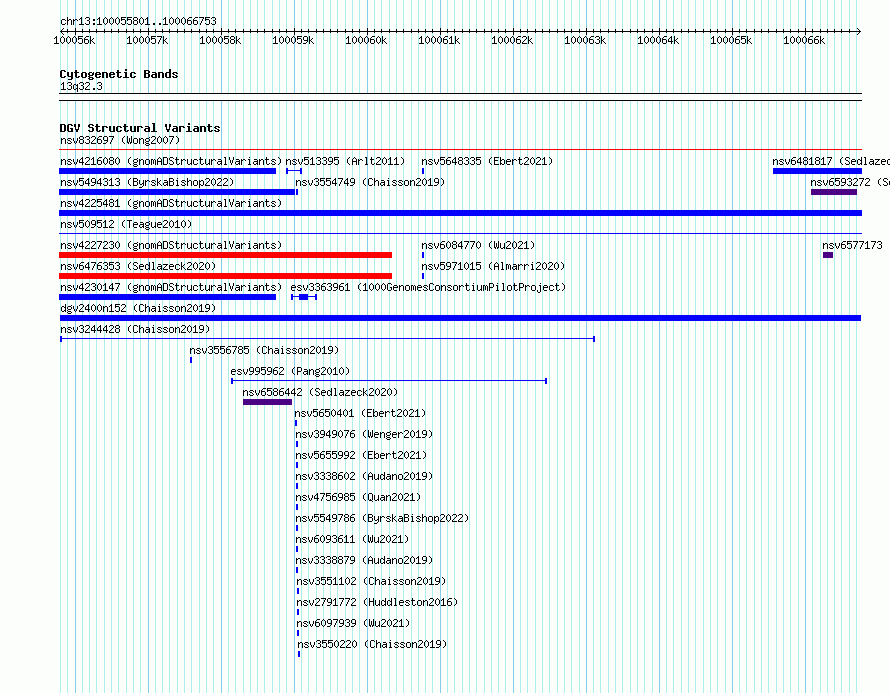Screen dimensions: 890x693
Task: Click the 100063k ruler tick label
Action: click(585, 40)
